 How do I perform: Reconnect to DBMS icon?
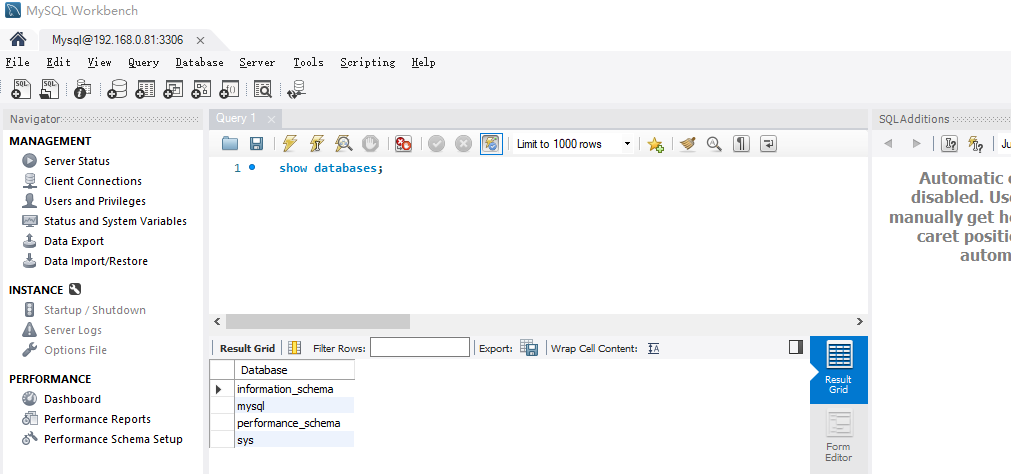297,89
